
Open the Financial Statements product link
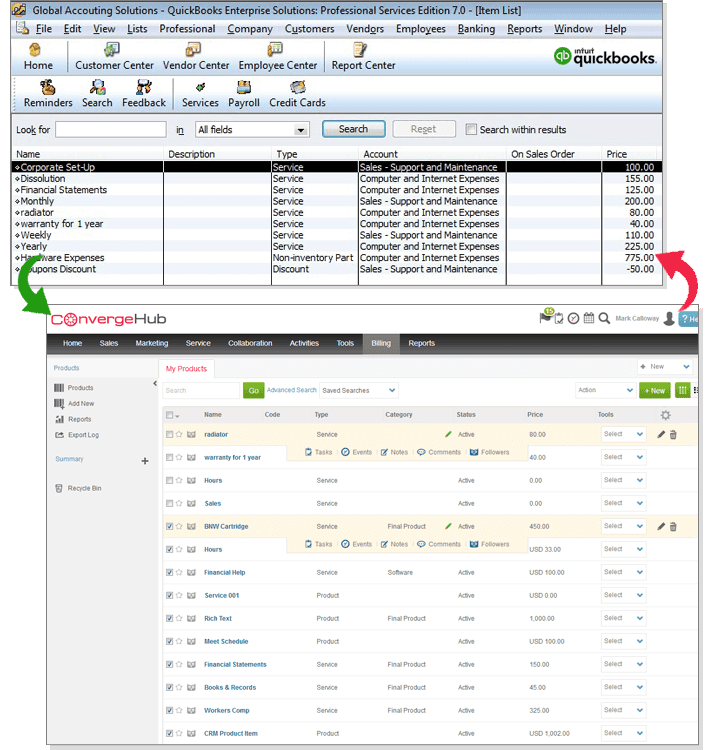click(x=235, y=664)
